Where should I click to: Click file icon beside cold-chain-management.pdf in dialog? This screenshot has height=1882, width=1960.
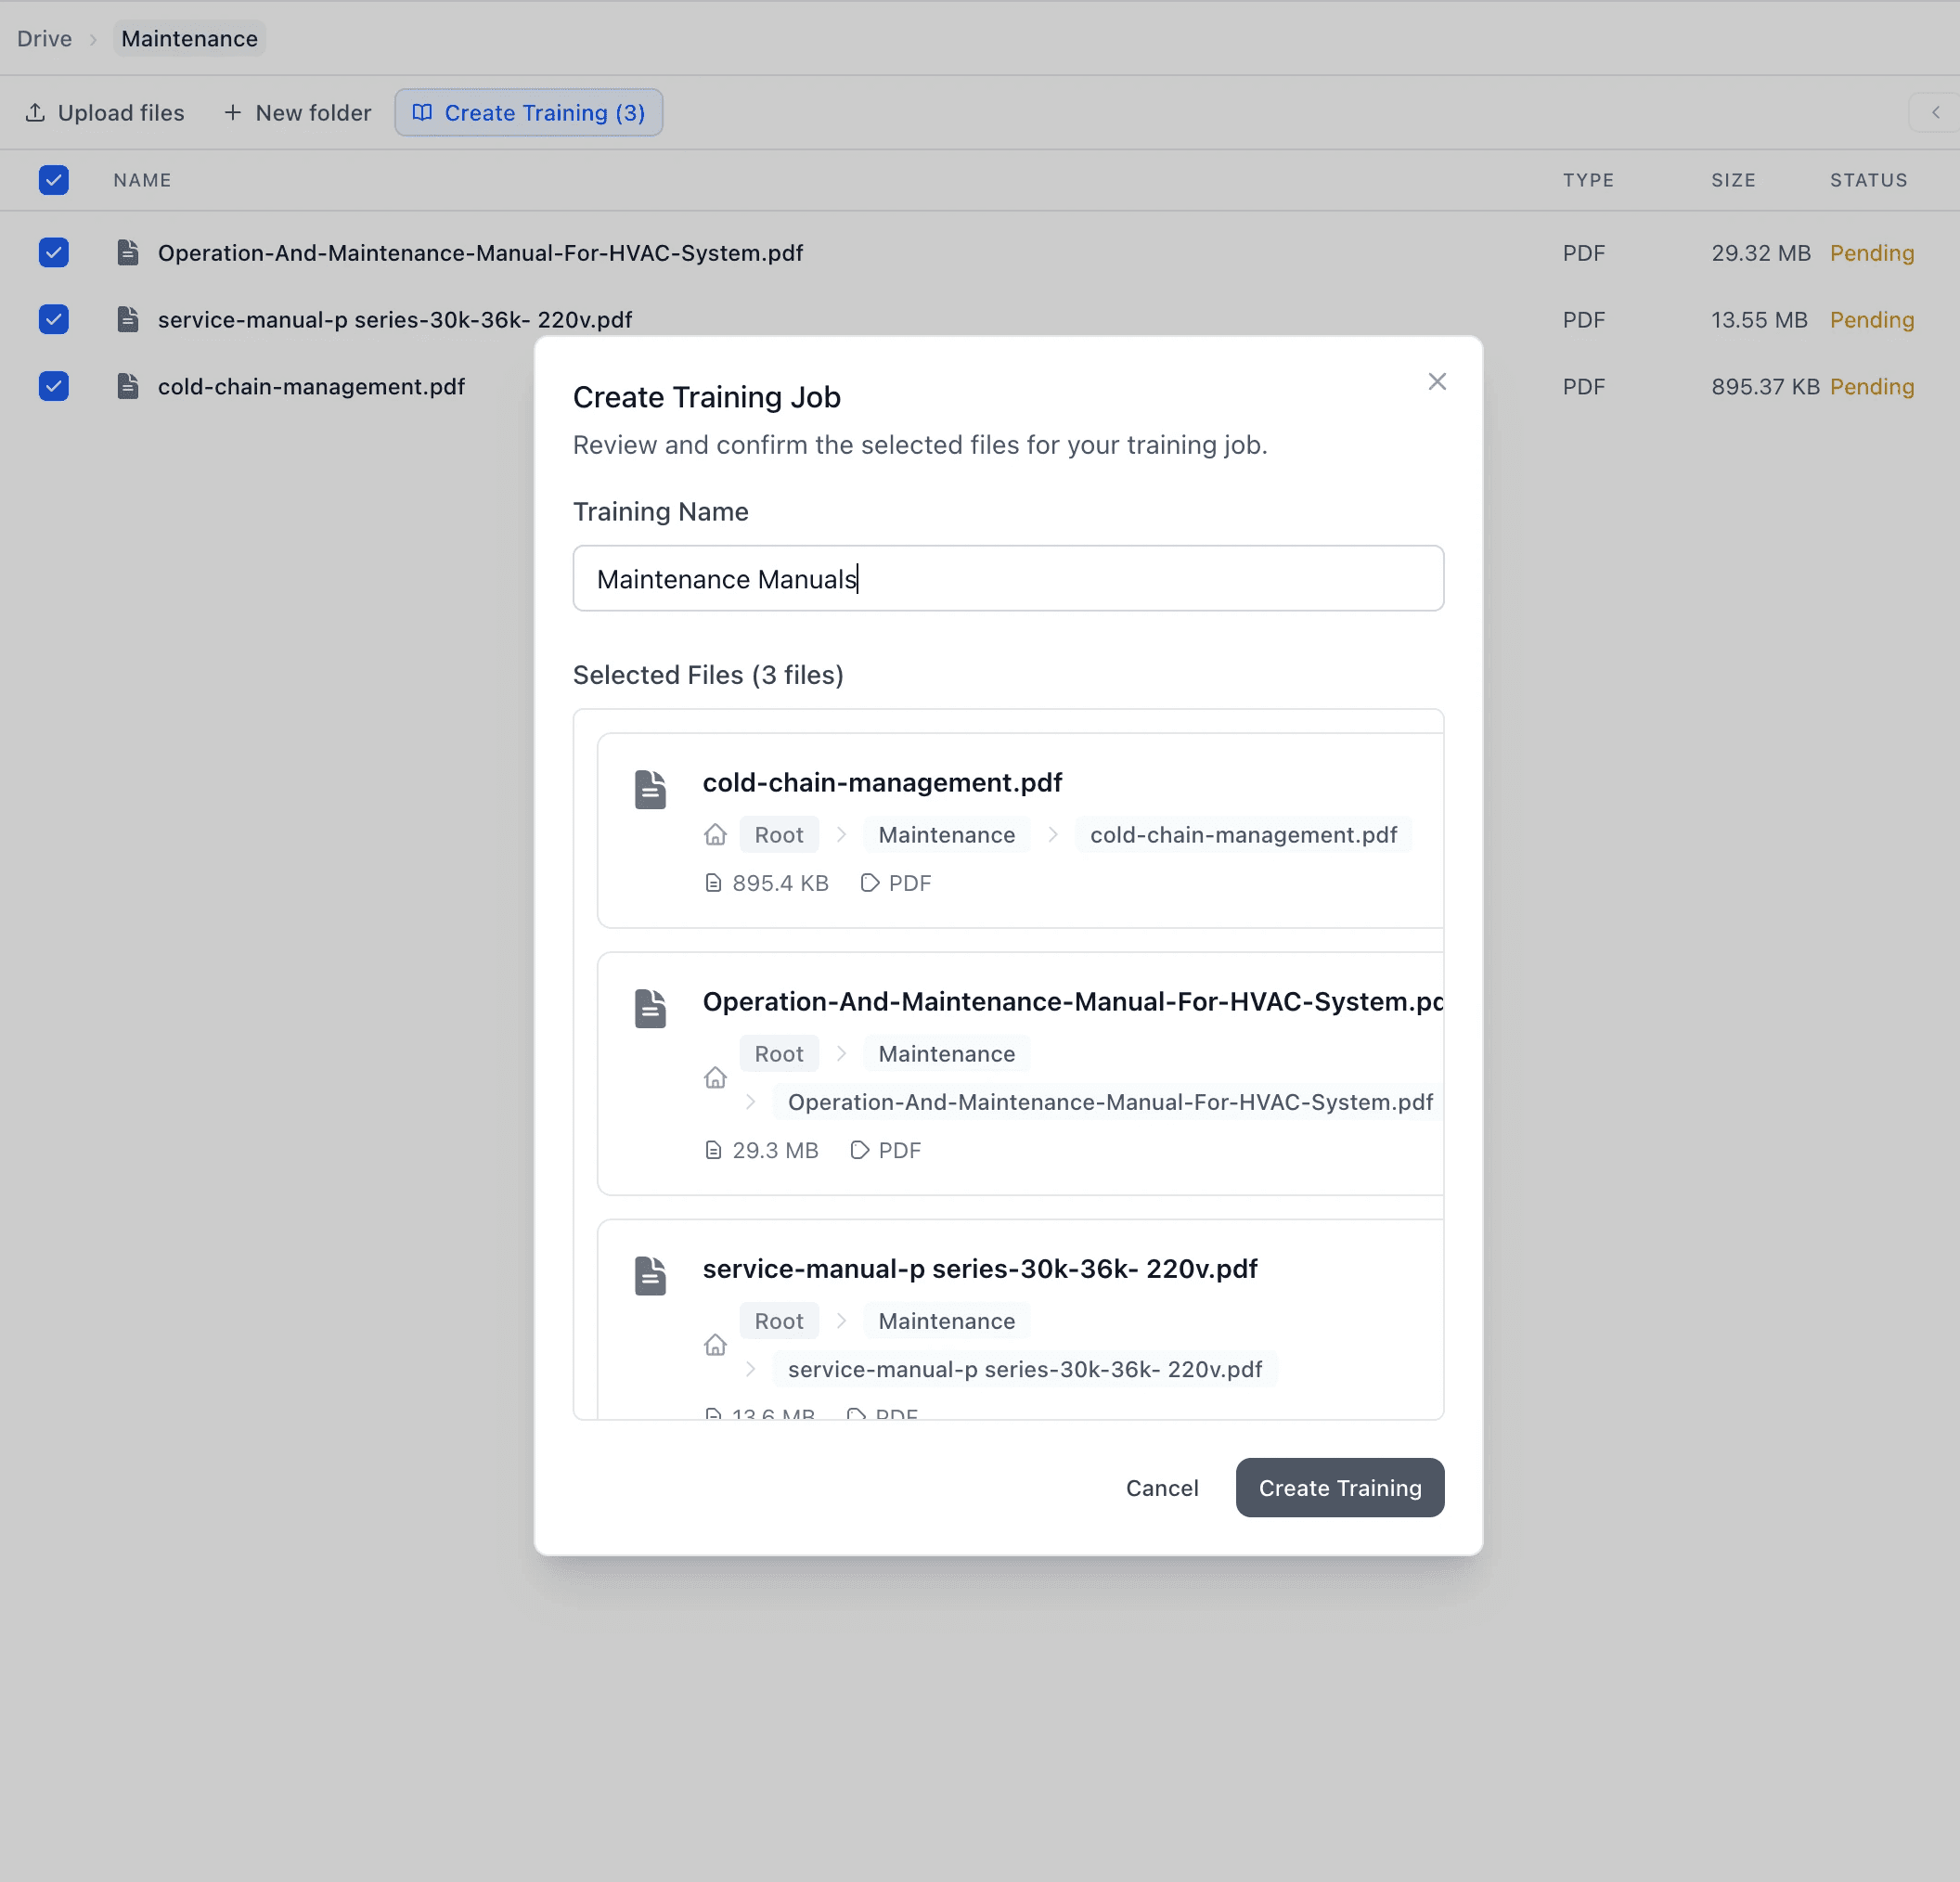coord(650,789)
